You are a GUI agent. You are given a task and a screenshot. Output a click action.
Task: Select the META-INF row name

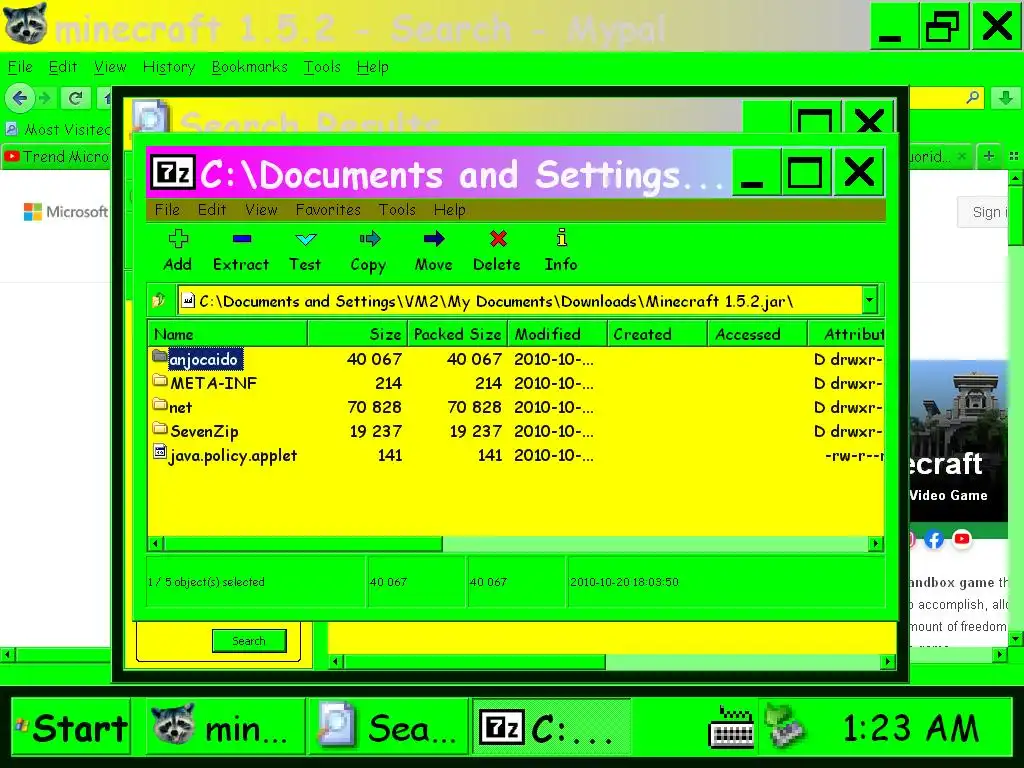pos(214,383)
